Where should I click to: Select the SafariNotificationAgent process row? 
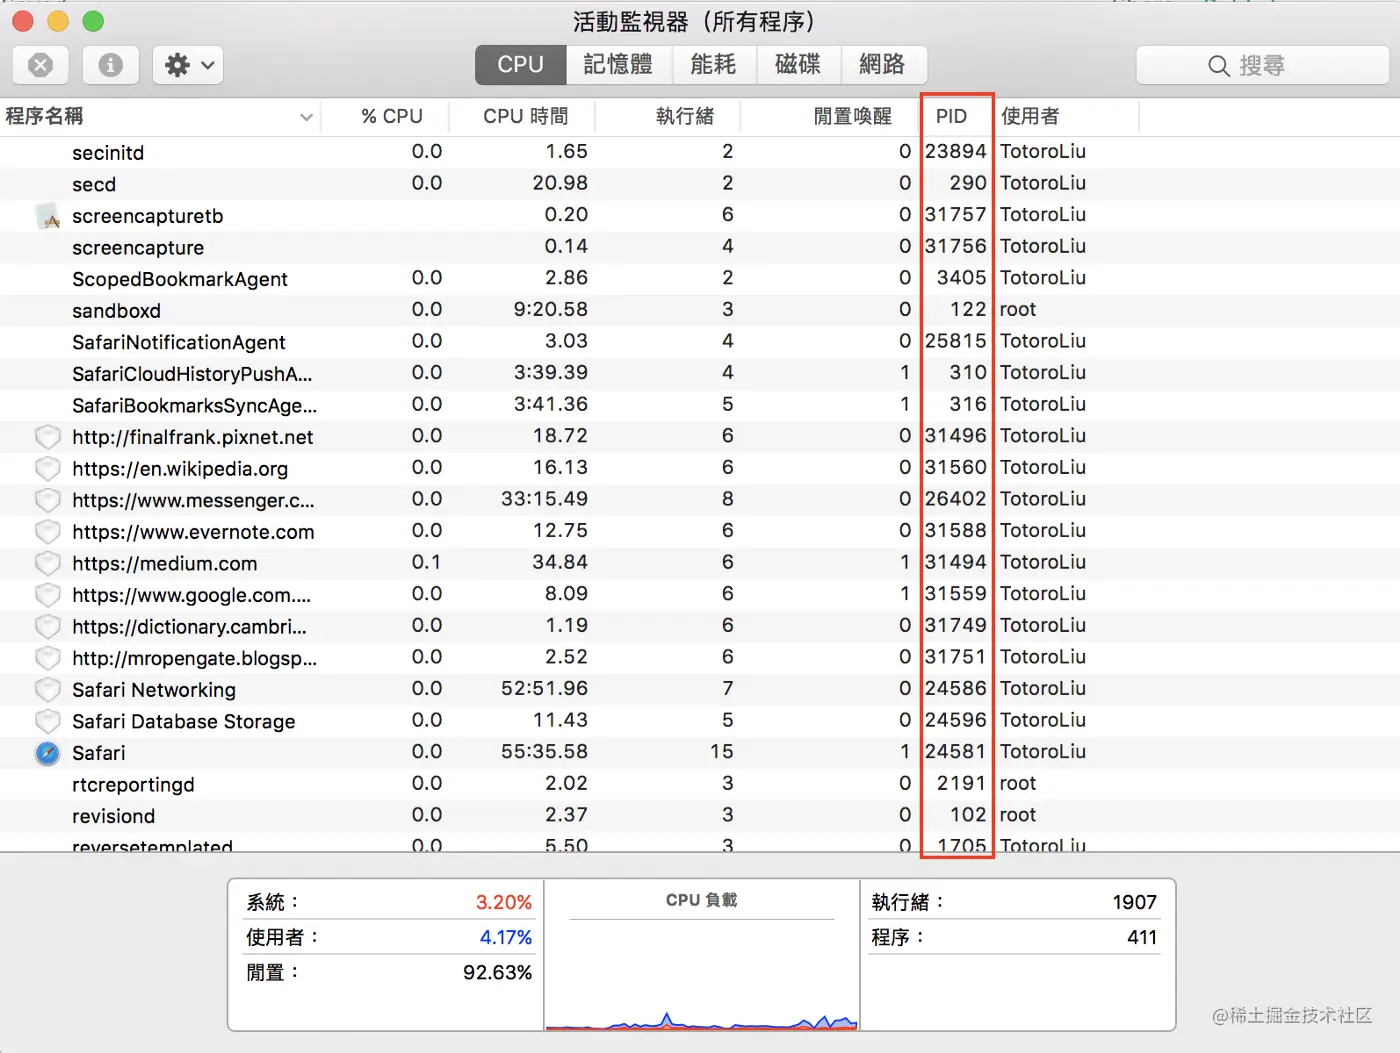click(700, 342)
